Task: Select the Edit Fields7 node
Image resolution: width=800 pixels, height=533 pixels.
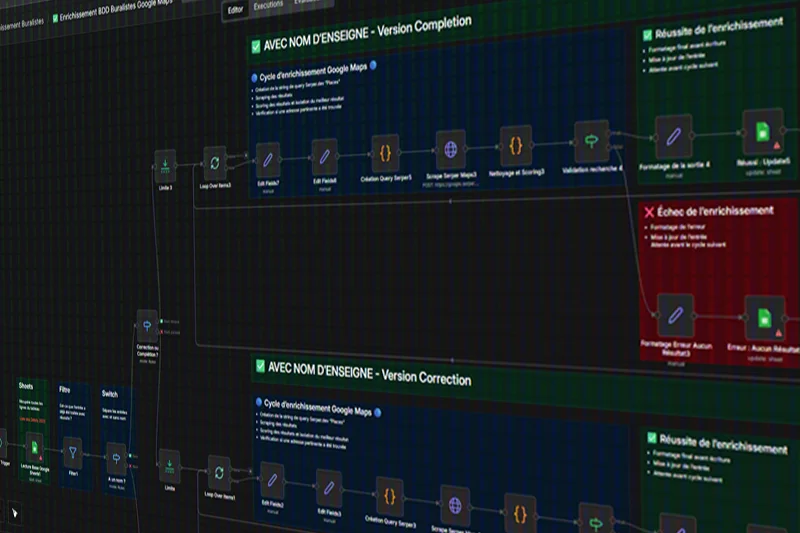Action: tap(267, 159)
